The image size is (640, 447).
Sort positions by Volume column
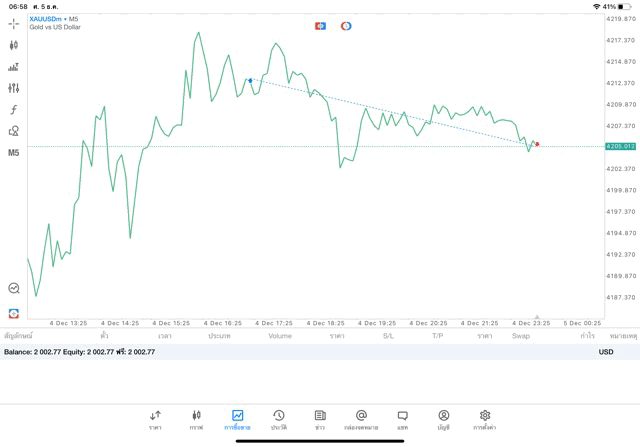[280, 336]
